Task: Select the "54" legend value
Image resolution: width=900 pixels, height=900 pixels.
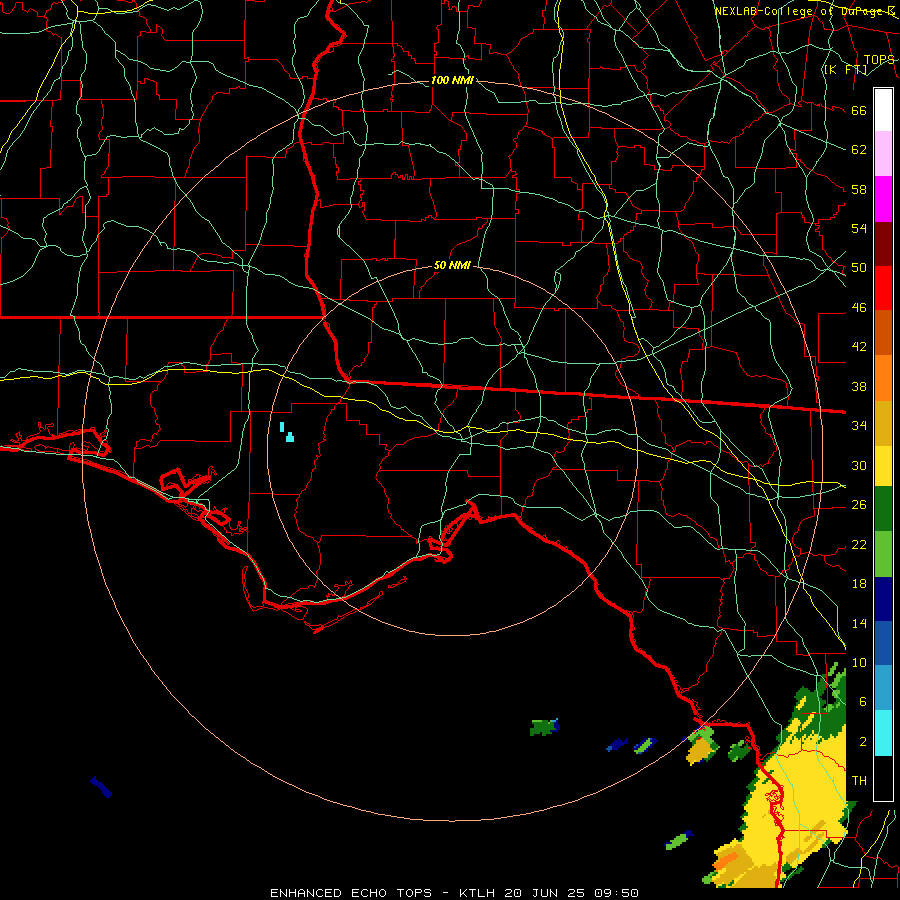Action: (859, 228)
